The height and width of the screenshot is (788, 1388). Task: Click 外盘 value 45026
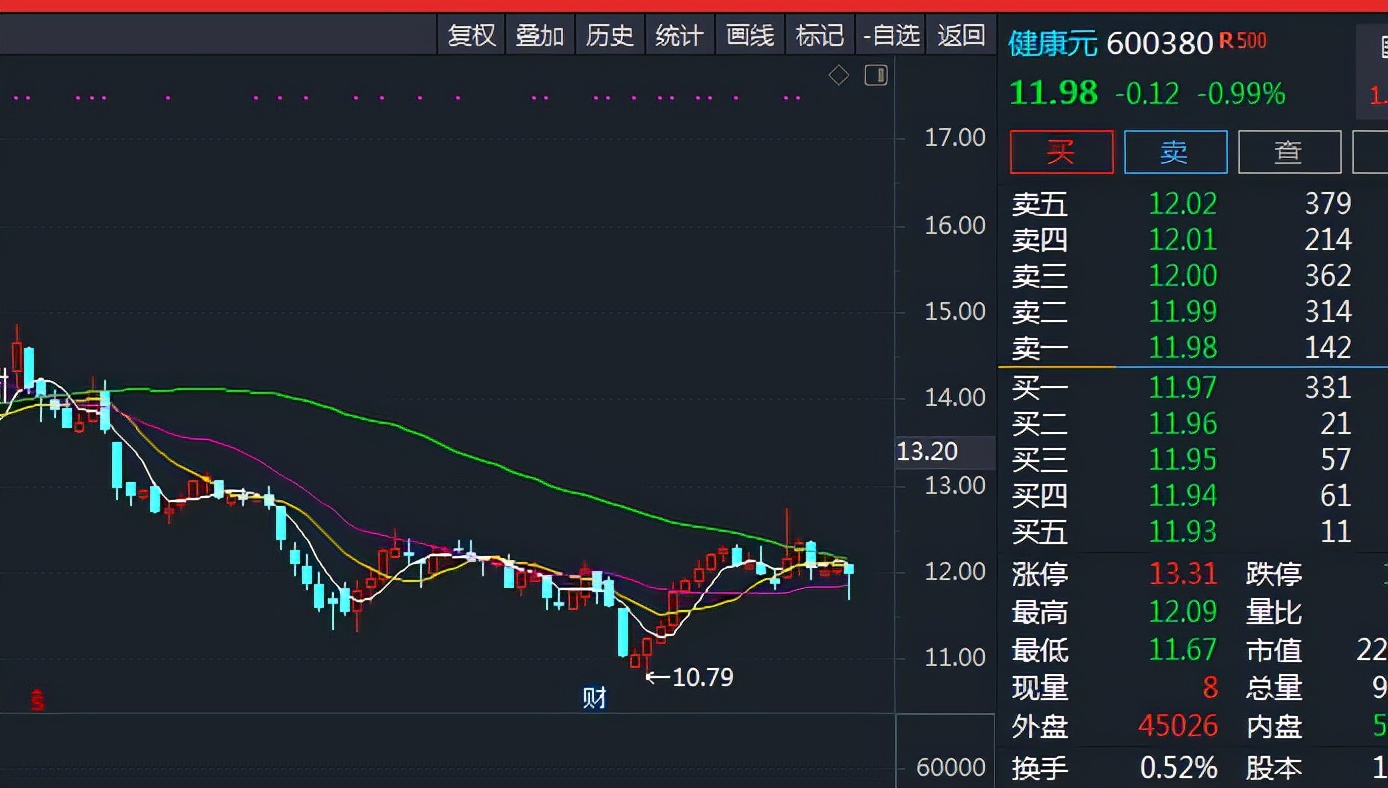1178,727
